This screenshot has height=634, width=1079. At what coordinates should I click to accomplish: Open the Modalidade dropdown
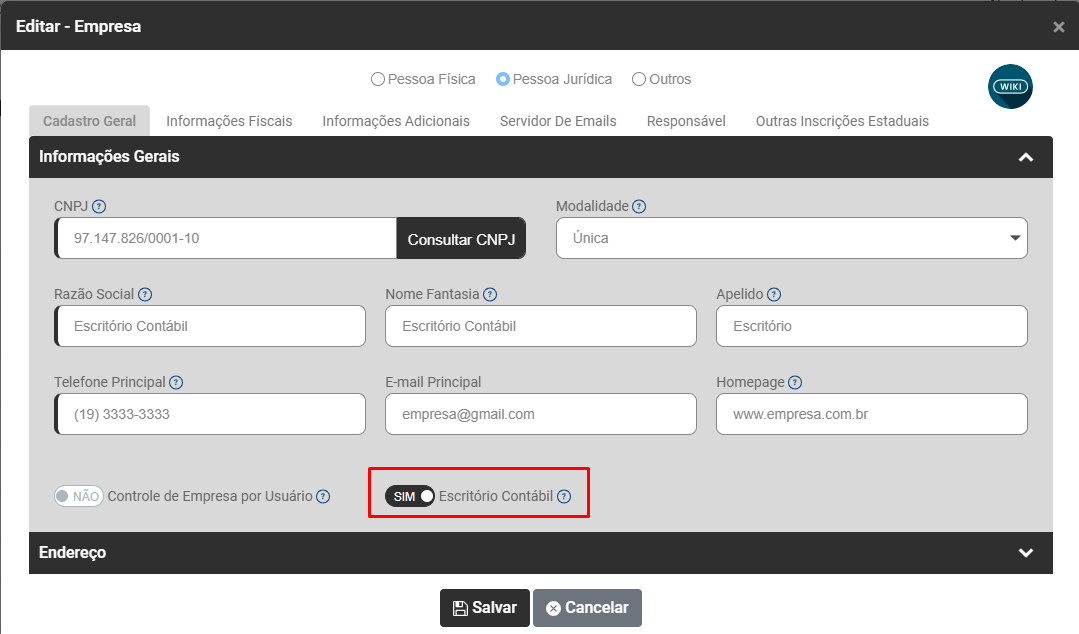tap(791, 238)
